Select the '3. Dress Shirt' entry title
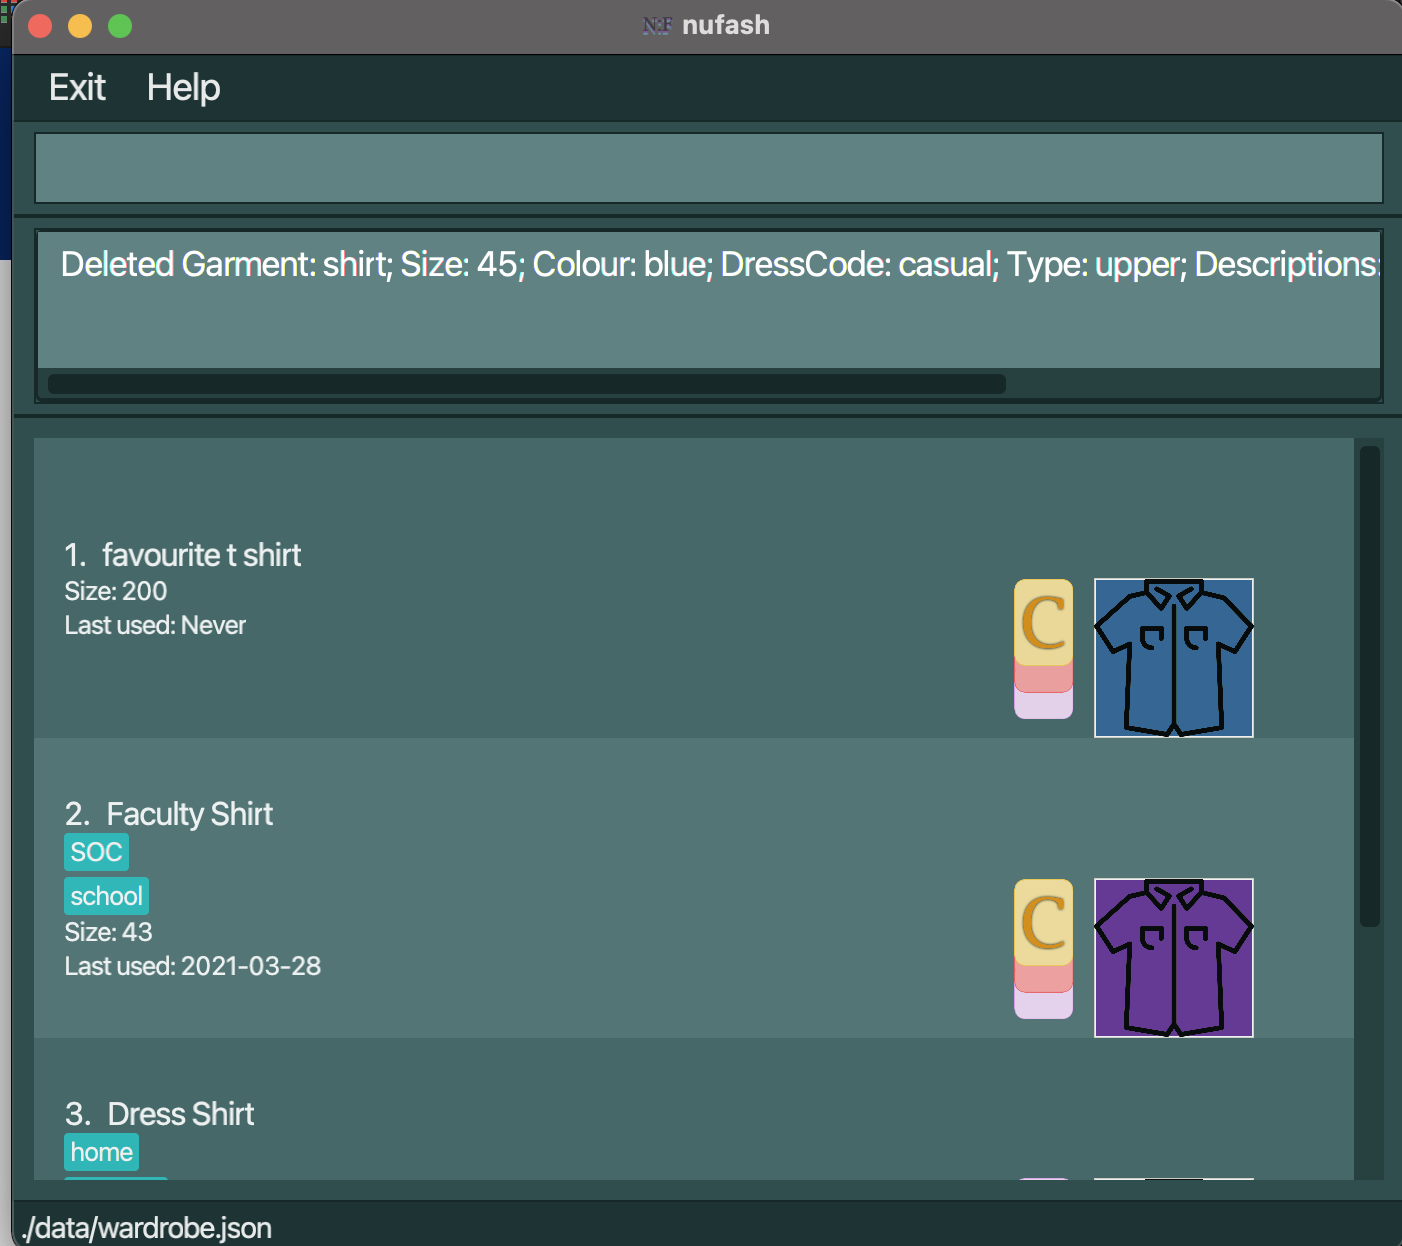Screen dimensions: 1402x1246 160,1114
